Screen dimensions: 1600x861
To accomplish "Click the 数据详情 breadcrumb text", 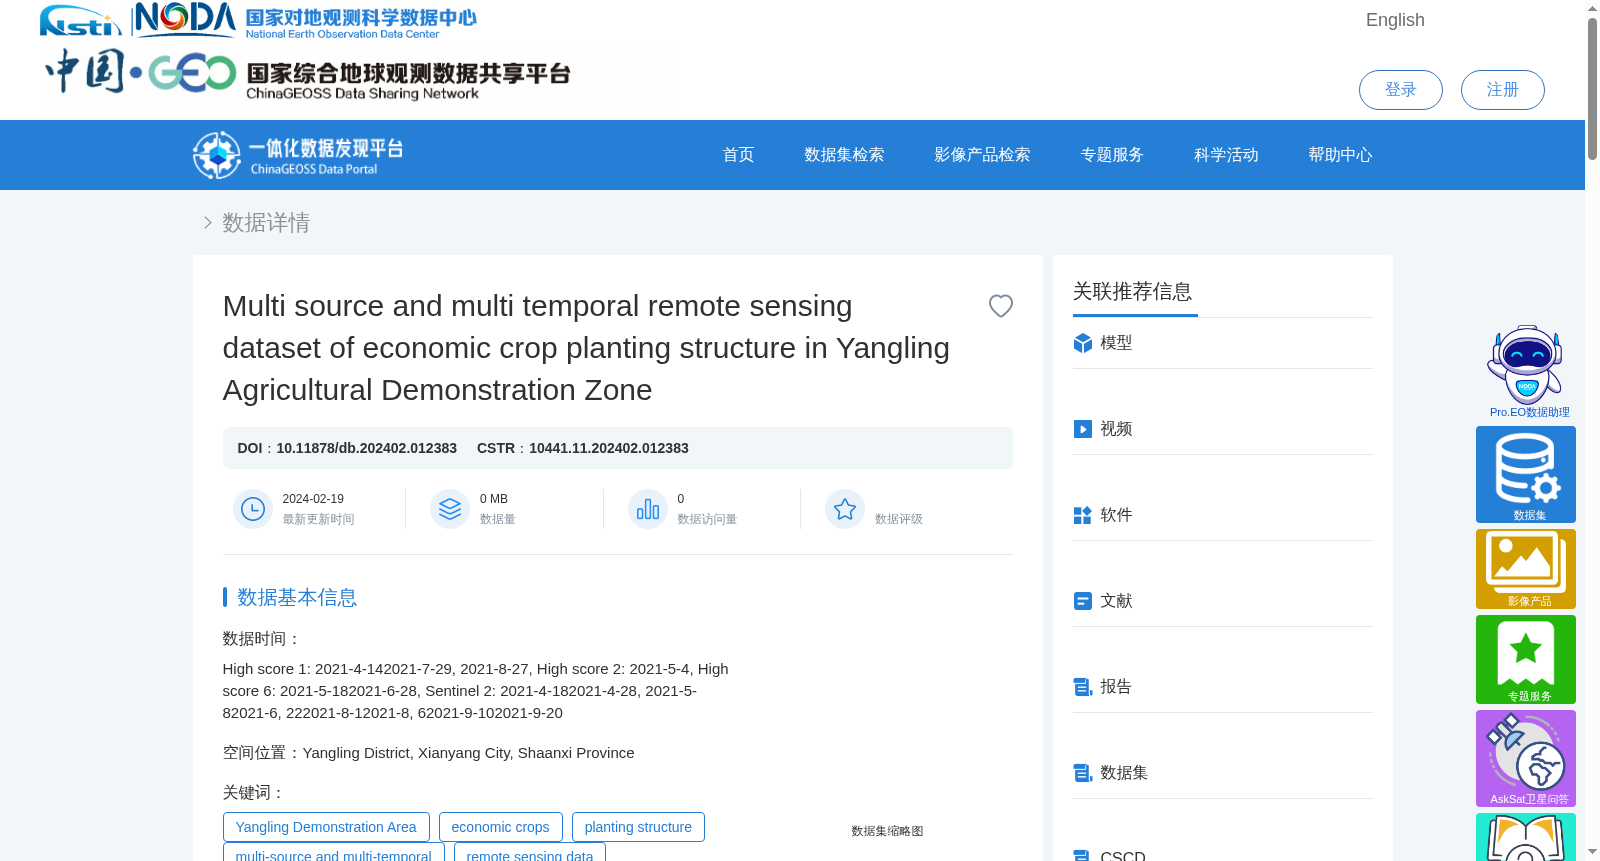I will (266, 223).
